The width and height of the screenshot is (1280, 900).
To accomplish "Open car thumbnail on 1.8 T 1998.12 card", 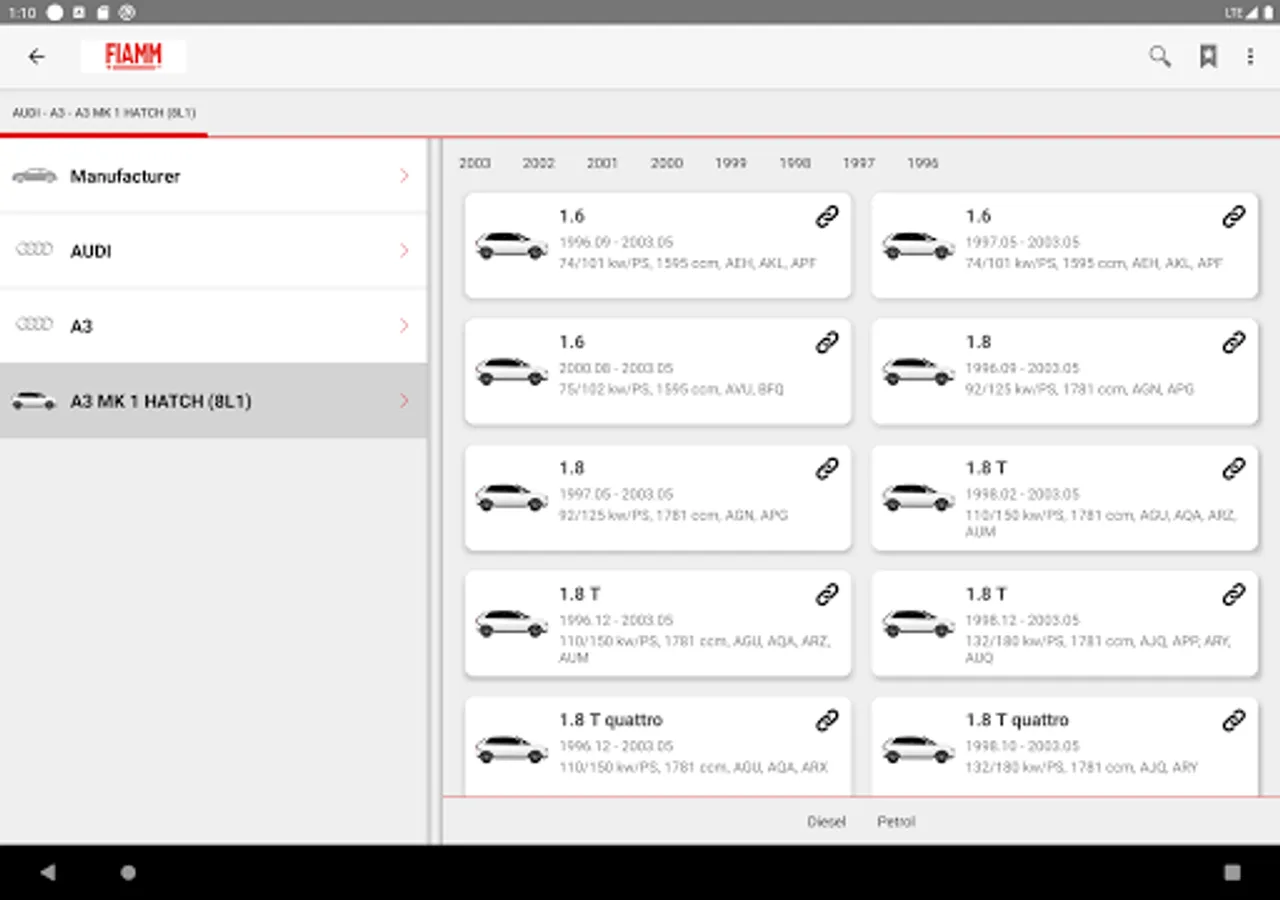I will (919, 623).
